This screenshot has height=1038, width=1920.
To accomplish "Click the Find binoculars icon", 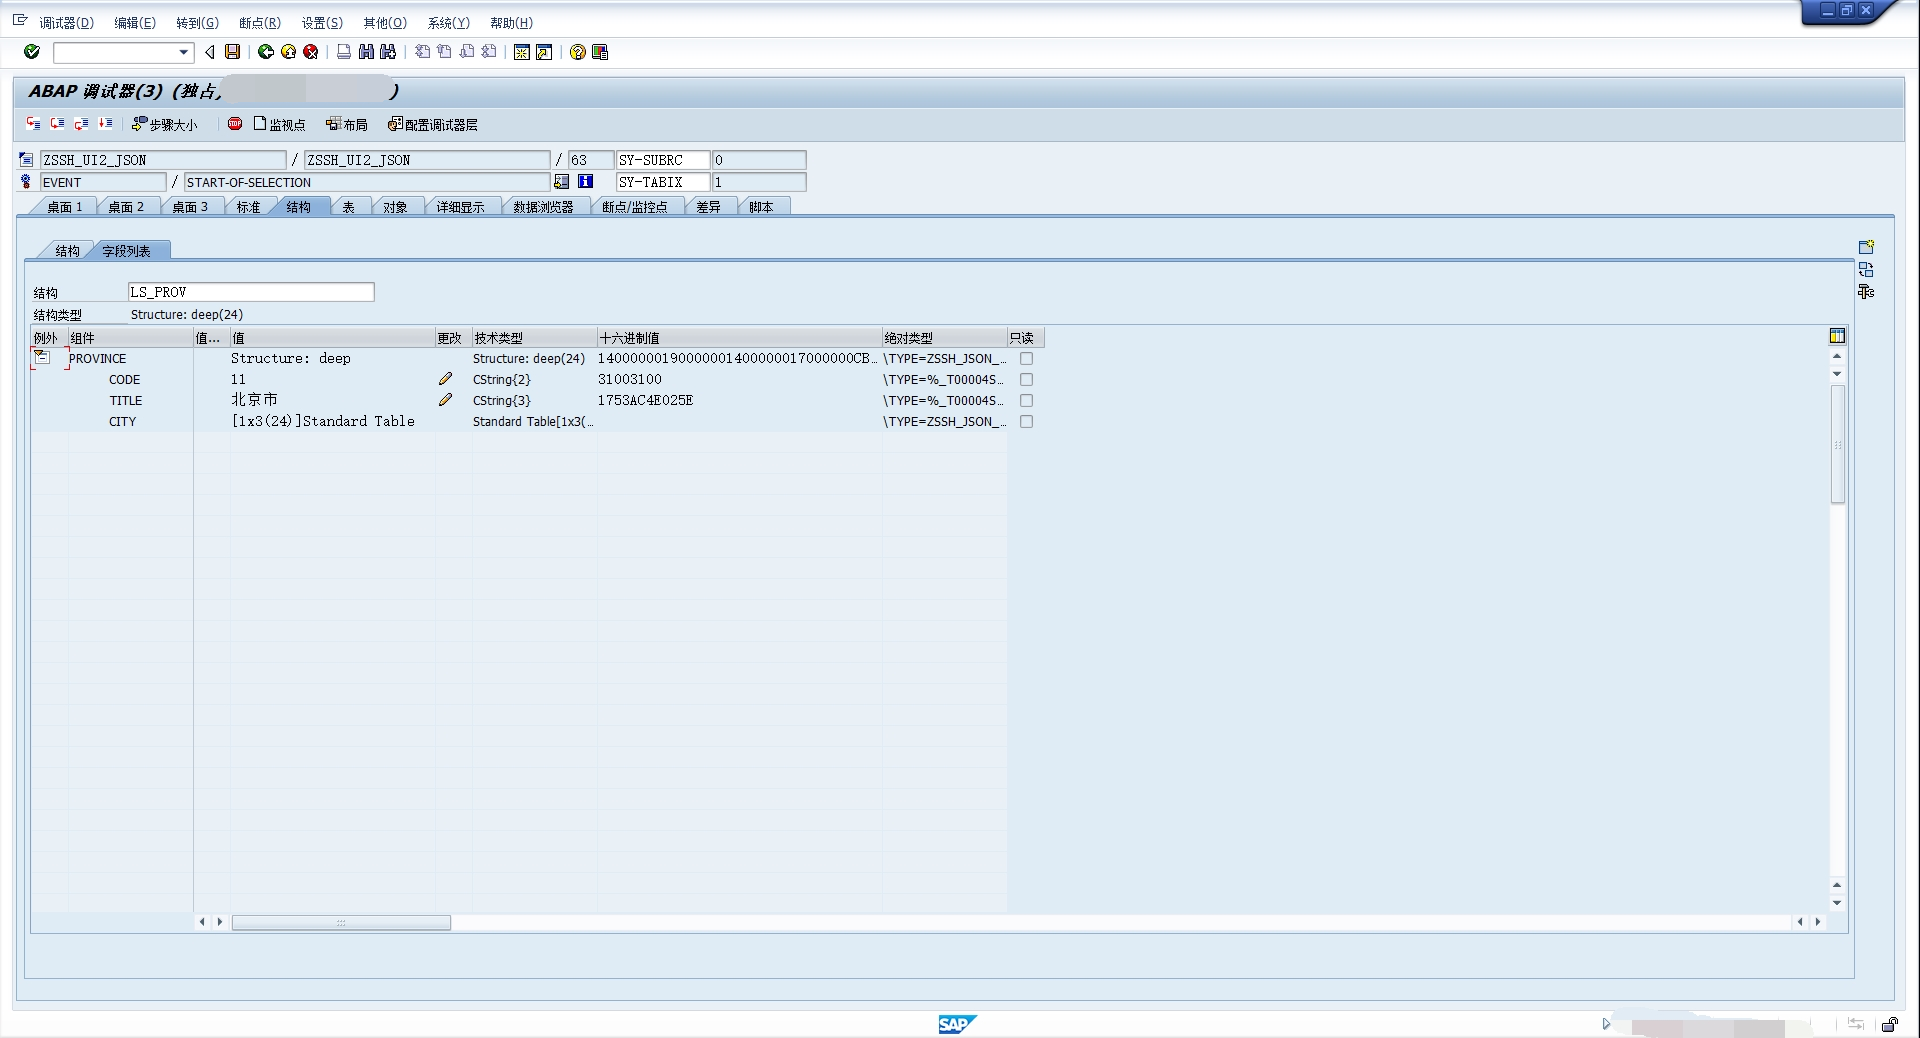I will pos(366,52).
